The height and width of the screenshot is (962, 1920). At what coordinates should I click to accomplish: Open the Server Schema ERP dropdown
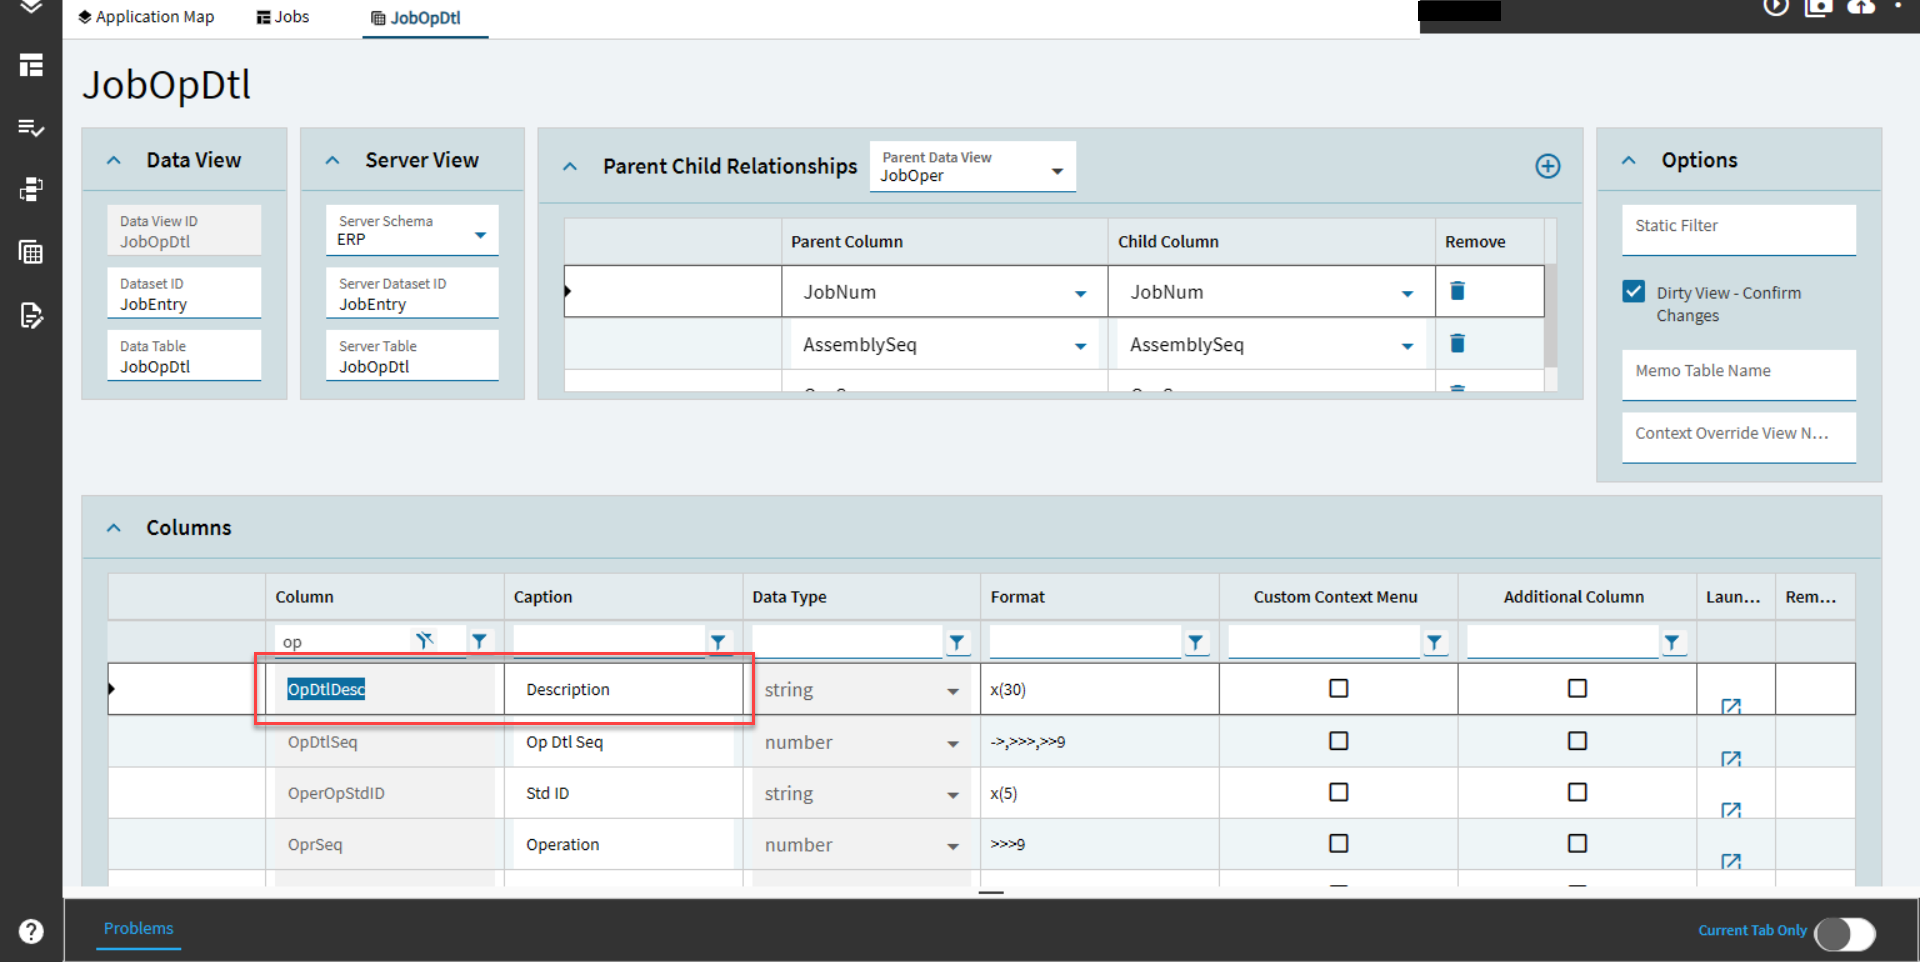(480, 236)
